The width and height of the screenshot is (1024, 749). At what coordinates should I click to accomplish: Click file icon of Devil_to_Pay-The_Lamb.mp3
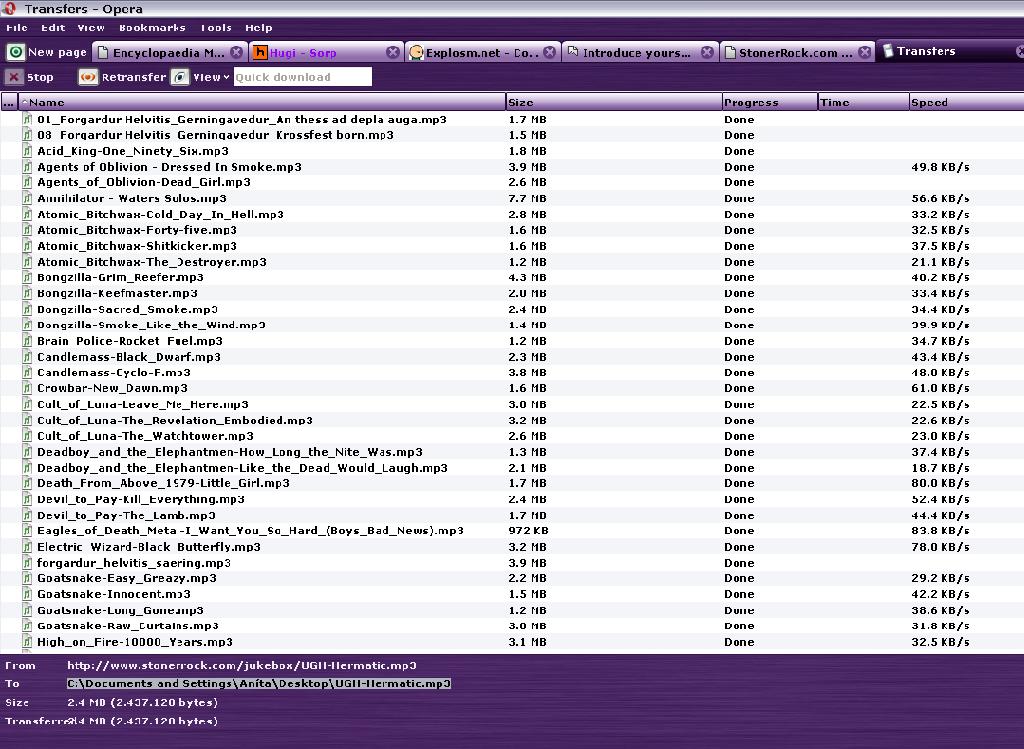pos(27,515)
